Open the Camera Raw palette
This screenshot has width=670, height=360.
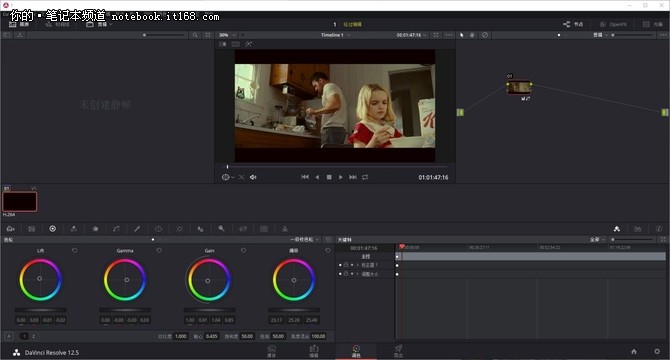11,229
